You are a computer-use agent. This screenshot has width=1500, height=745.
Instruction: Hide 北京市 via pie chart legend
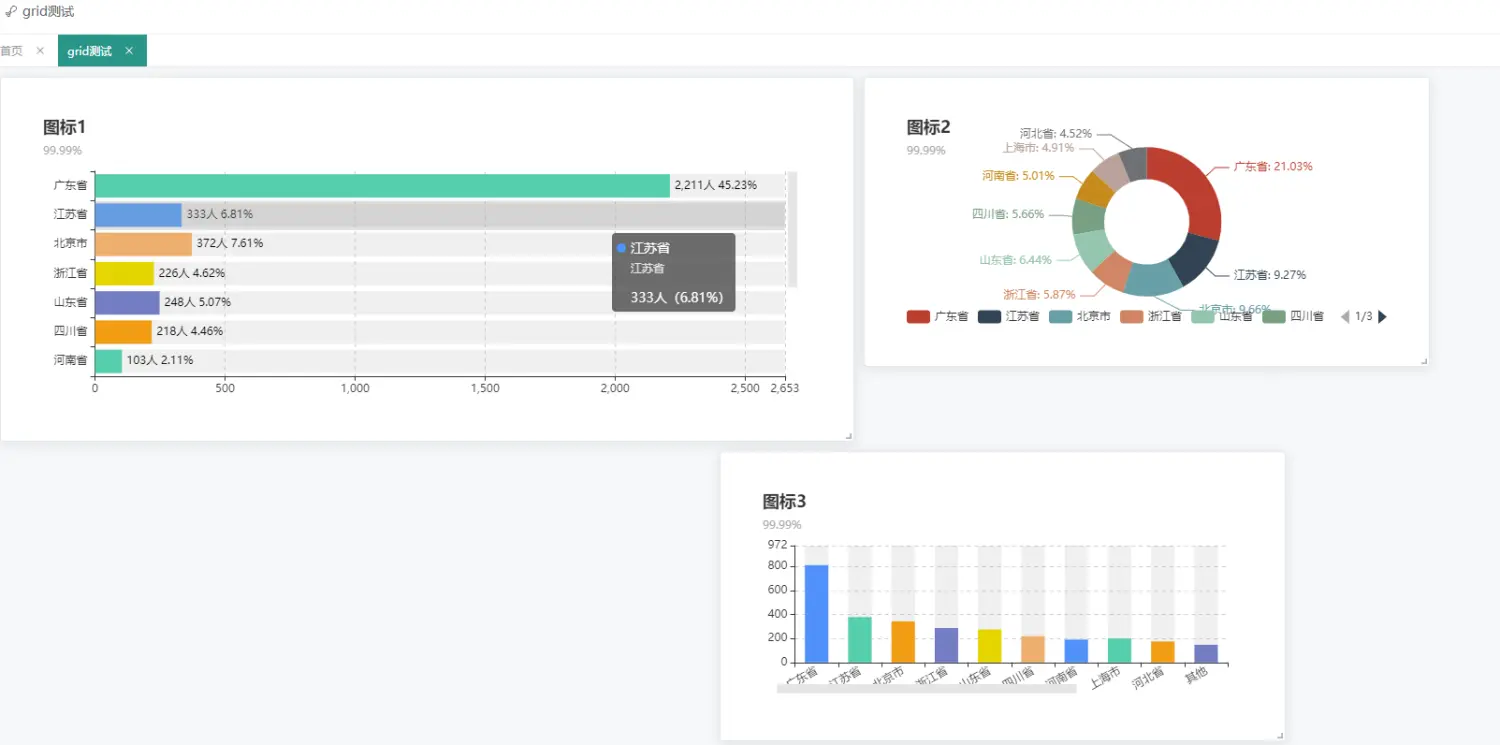pos(1080,317)
